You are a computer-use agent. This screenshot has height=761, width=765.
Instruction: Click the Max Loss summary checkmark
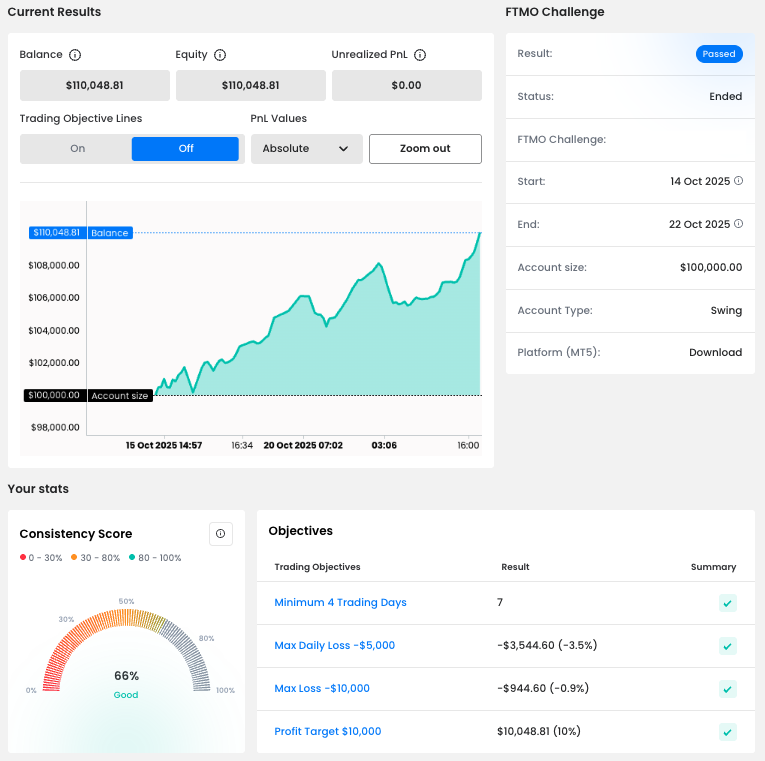tap(728, 689)
